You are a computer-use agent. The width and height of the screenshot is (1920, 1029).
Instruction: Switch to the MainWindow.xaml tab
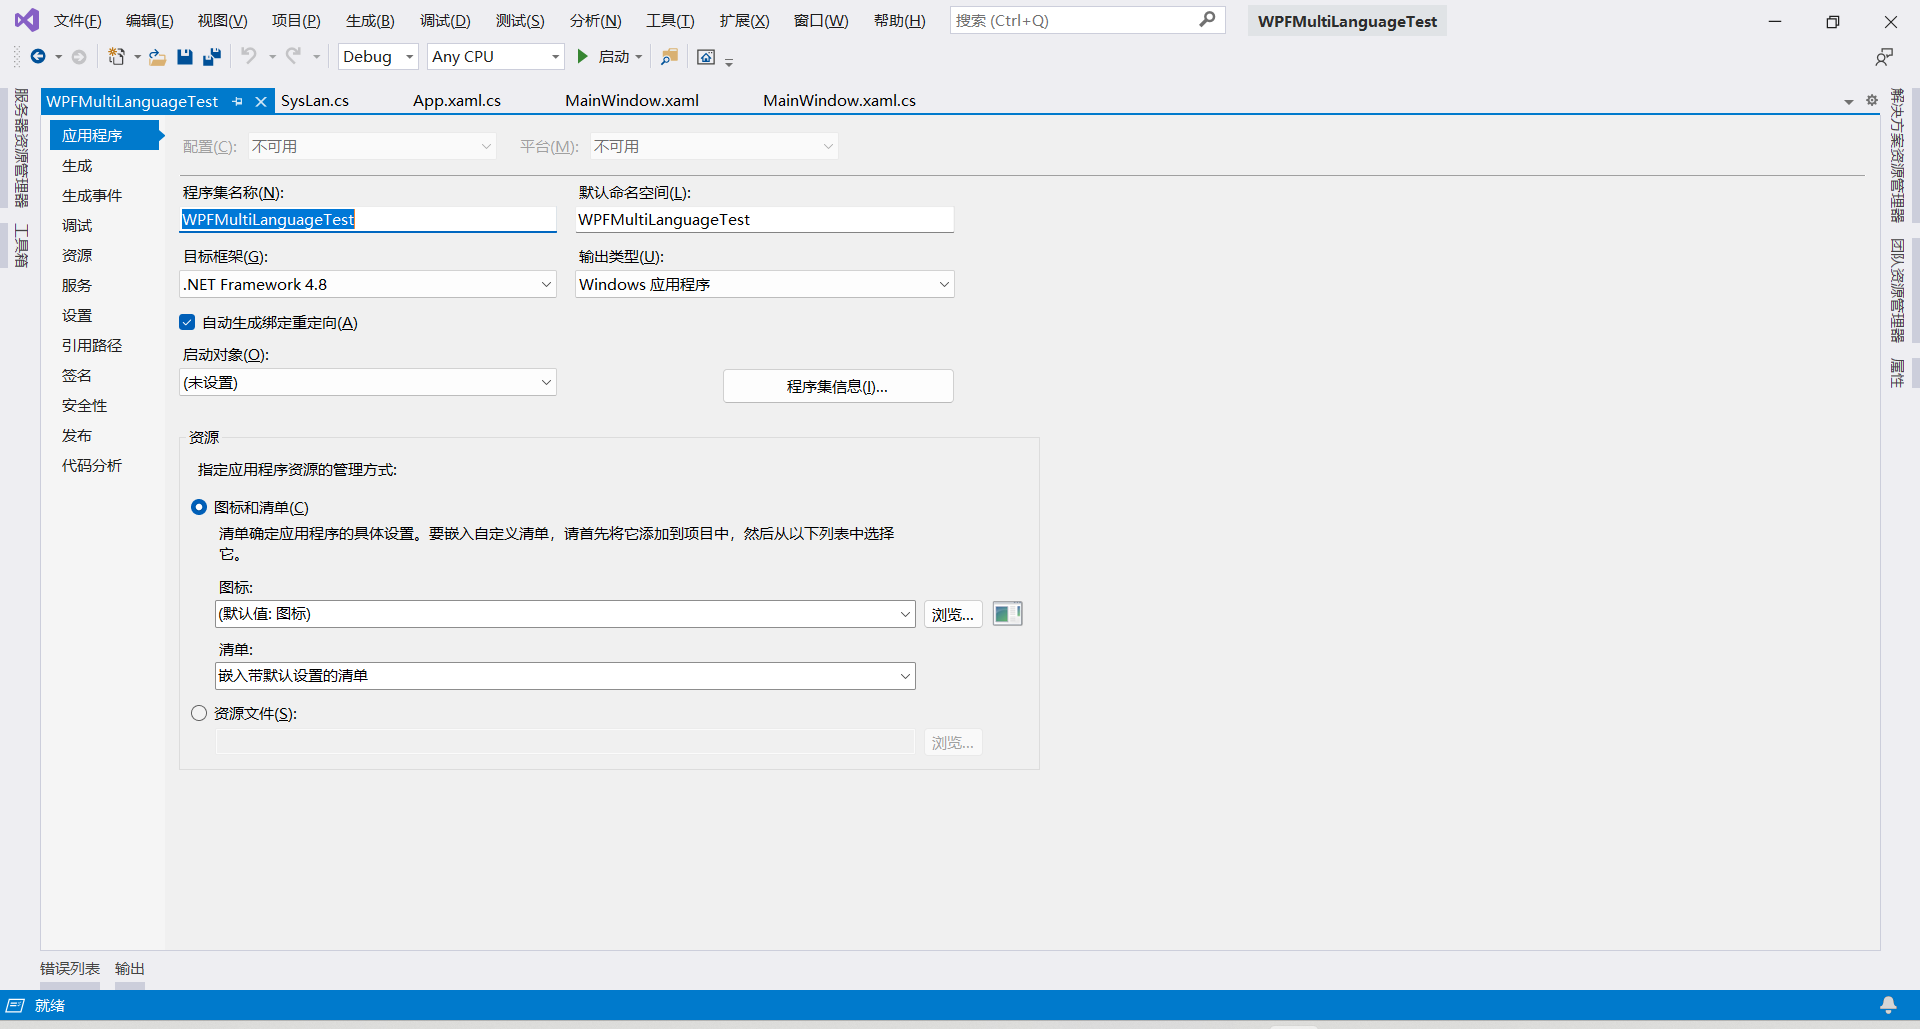click(x=632, y=101)
